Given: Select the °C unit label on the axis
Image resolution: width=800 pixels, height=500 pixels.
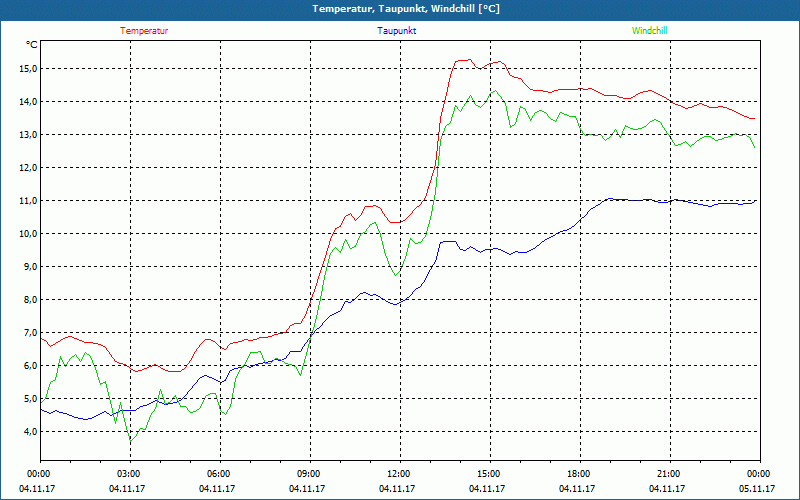Looking at the screenshot, I should click(32, 45).
